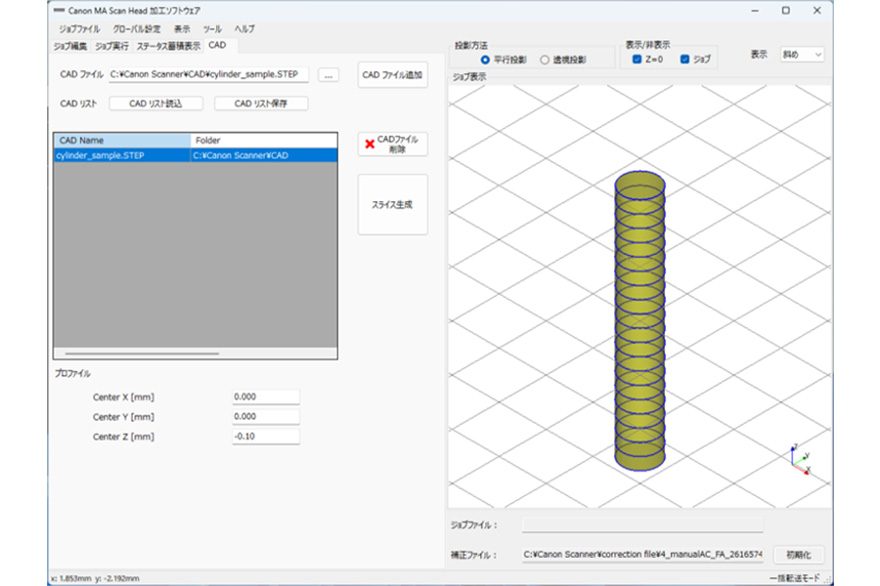Click the horizontal scrollbar in CAD list
This screenshot has width=880, height=586.
[x=142, y=353]
